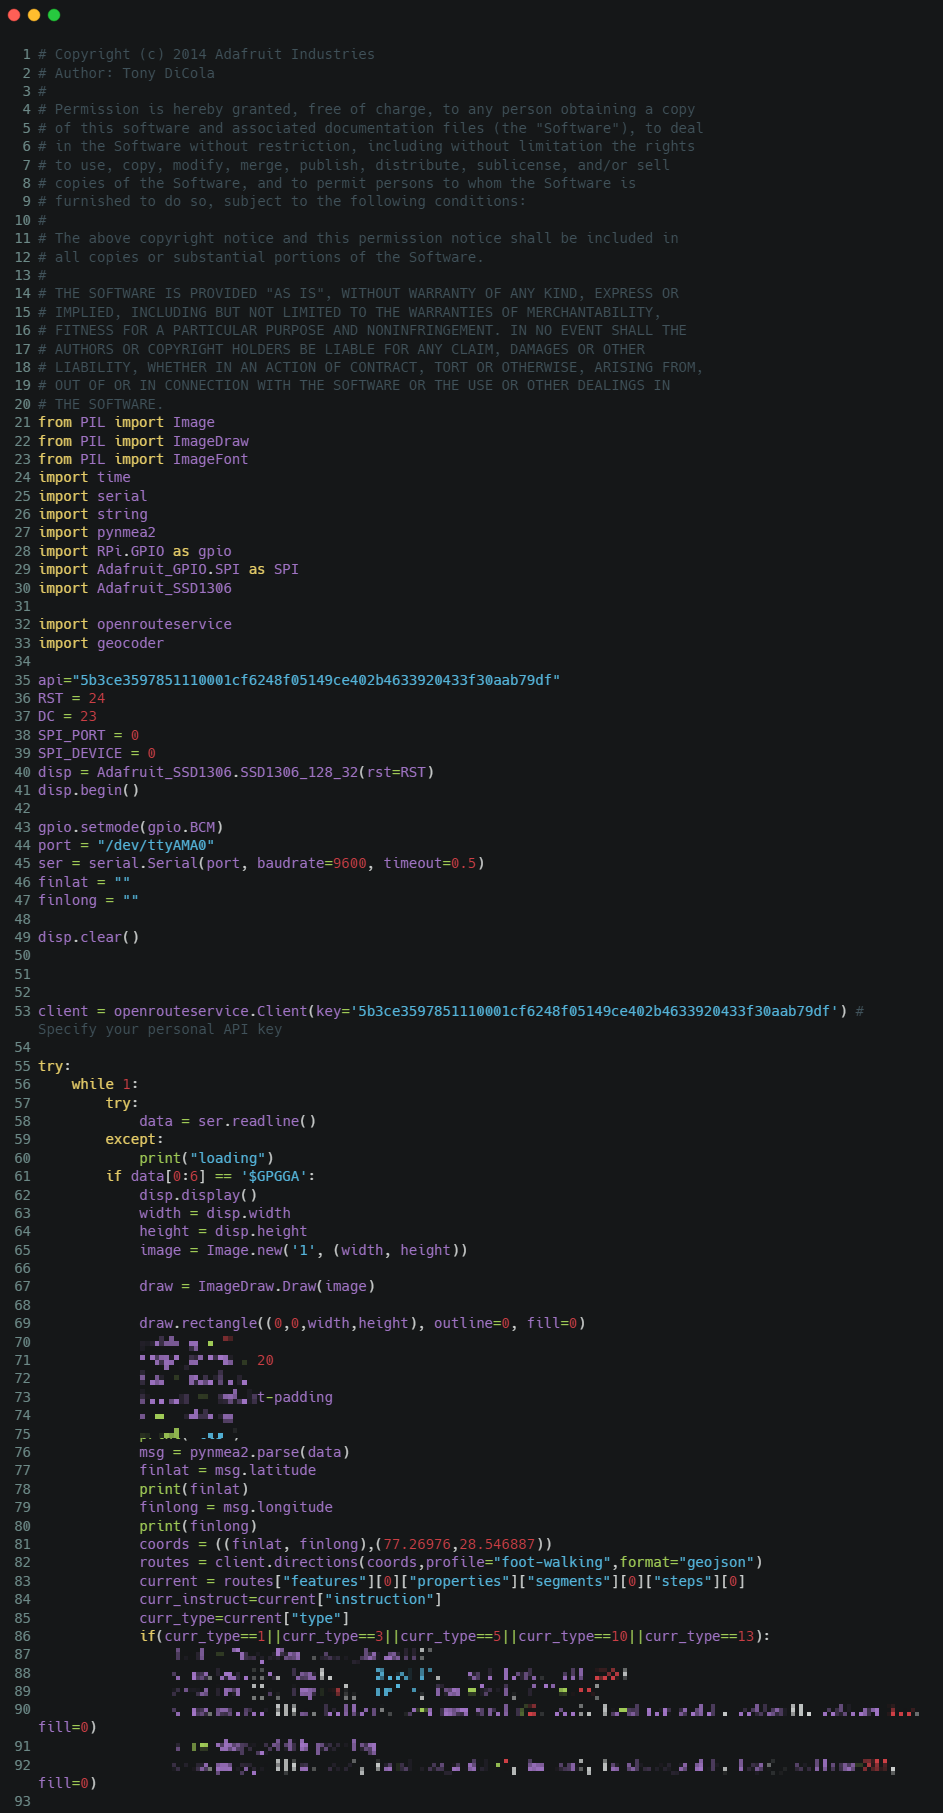This screenshot has height=1813, width=943.
Task: Click 'Specify your personal API key' comment
Action: [x=160, y=1029]
